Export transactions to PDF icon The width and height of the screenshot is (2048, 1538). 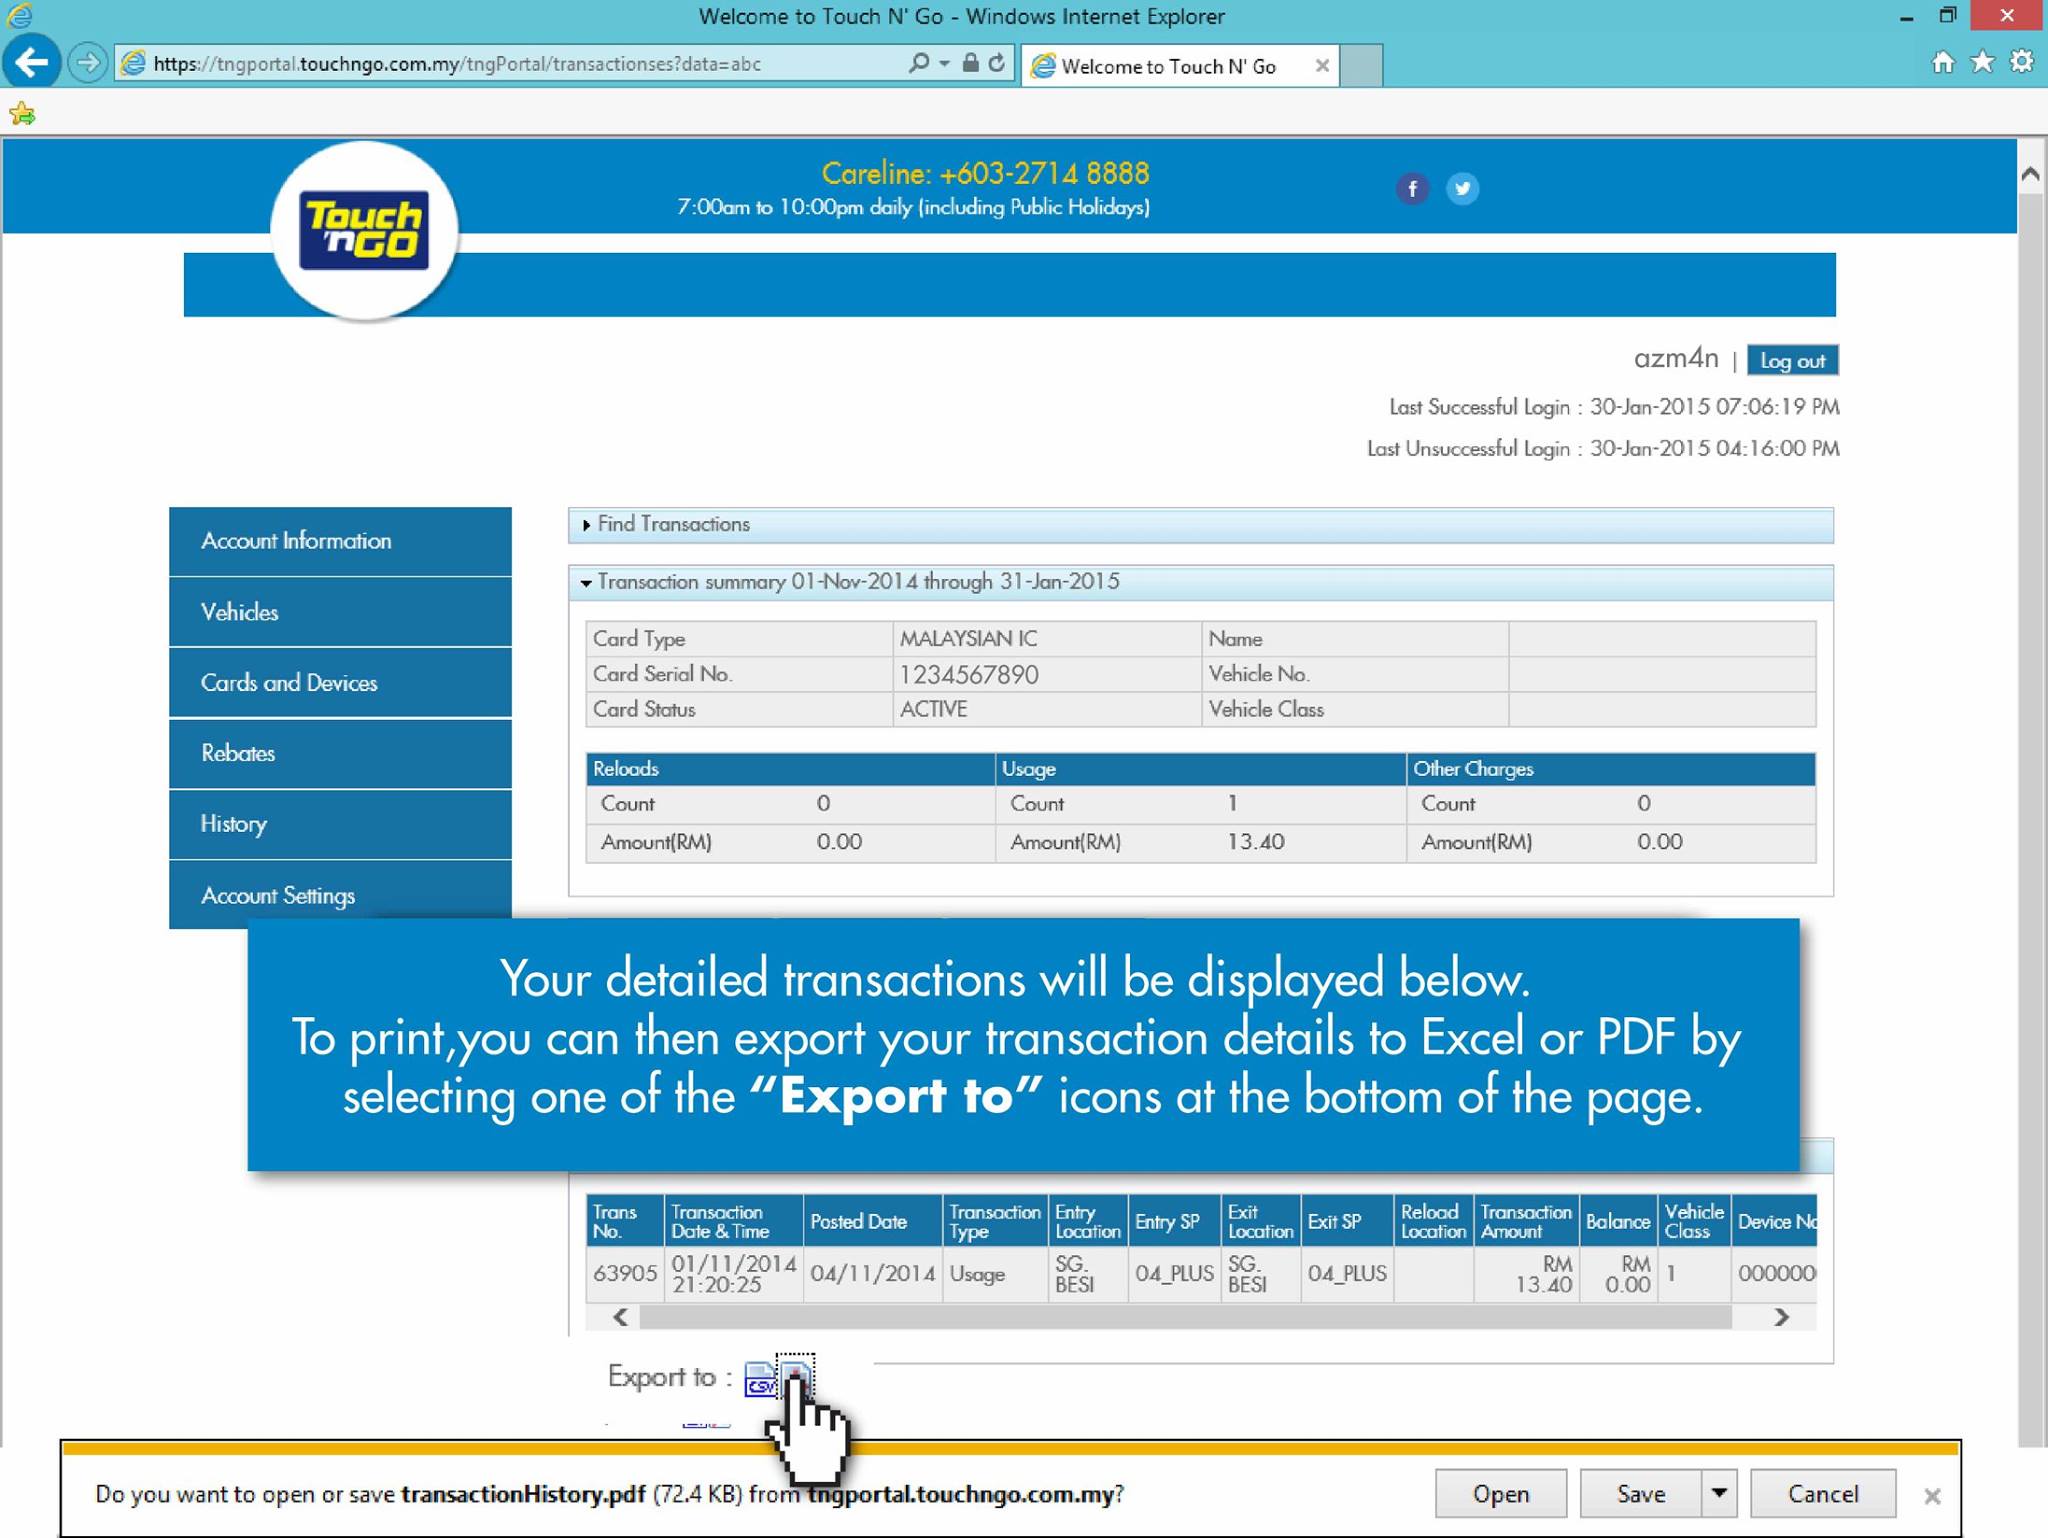coord(796,1377)
